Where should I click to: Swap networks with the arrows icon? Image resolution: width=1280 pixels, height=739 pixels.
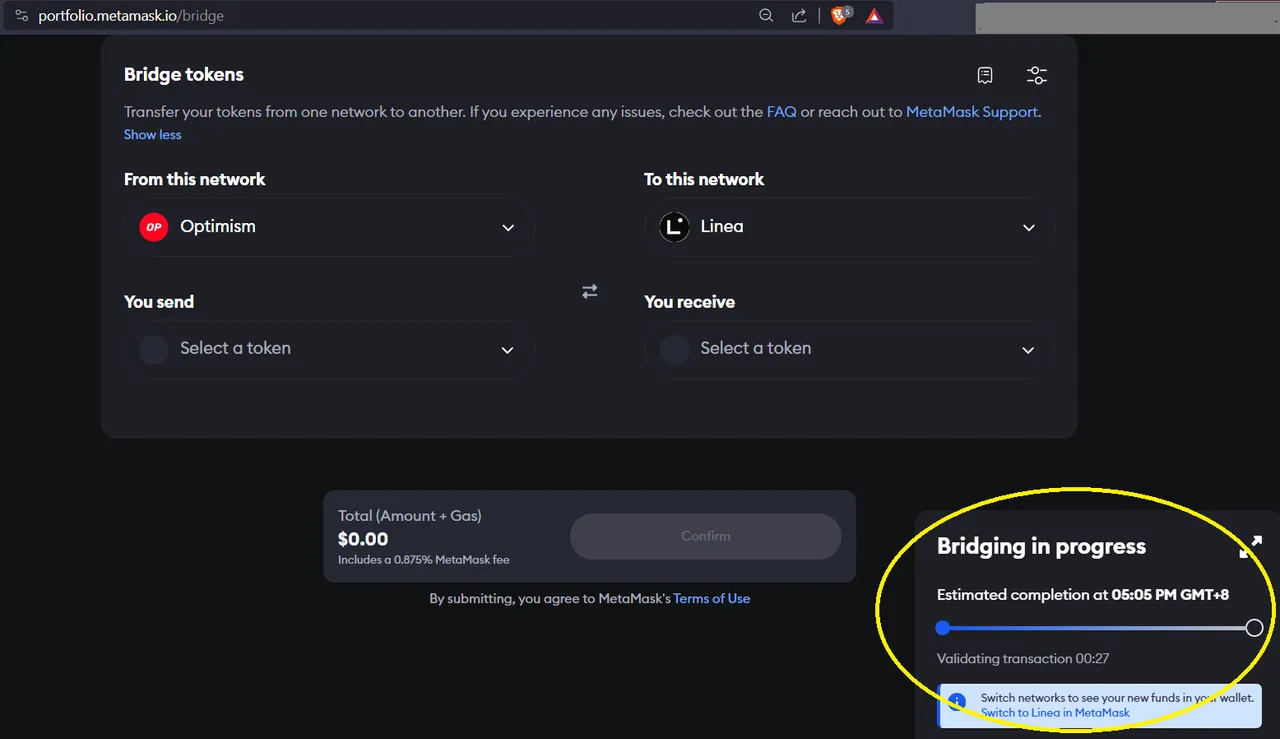(x=590, y=291)
